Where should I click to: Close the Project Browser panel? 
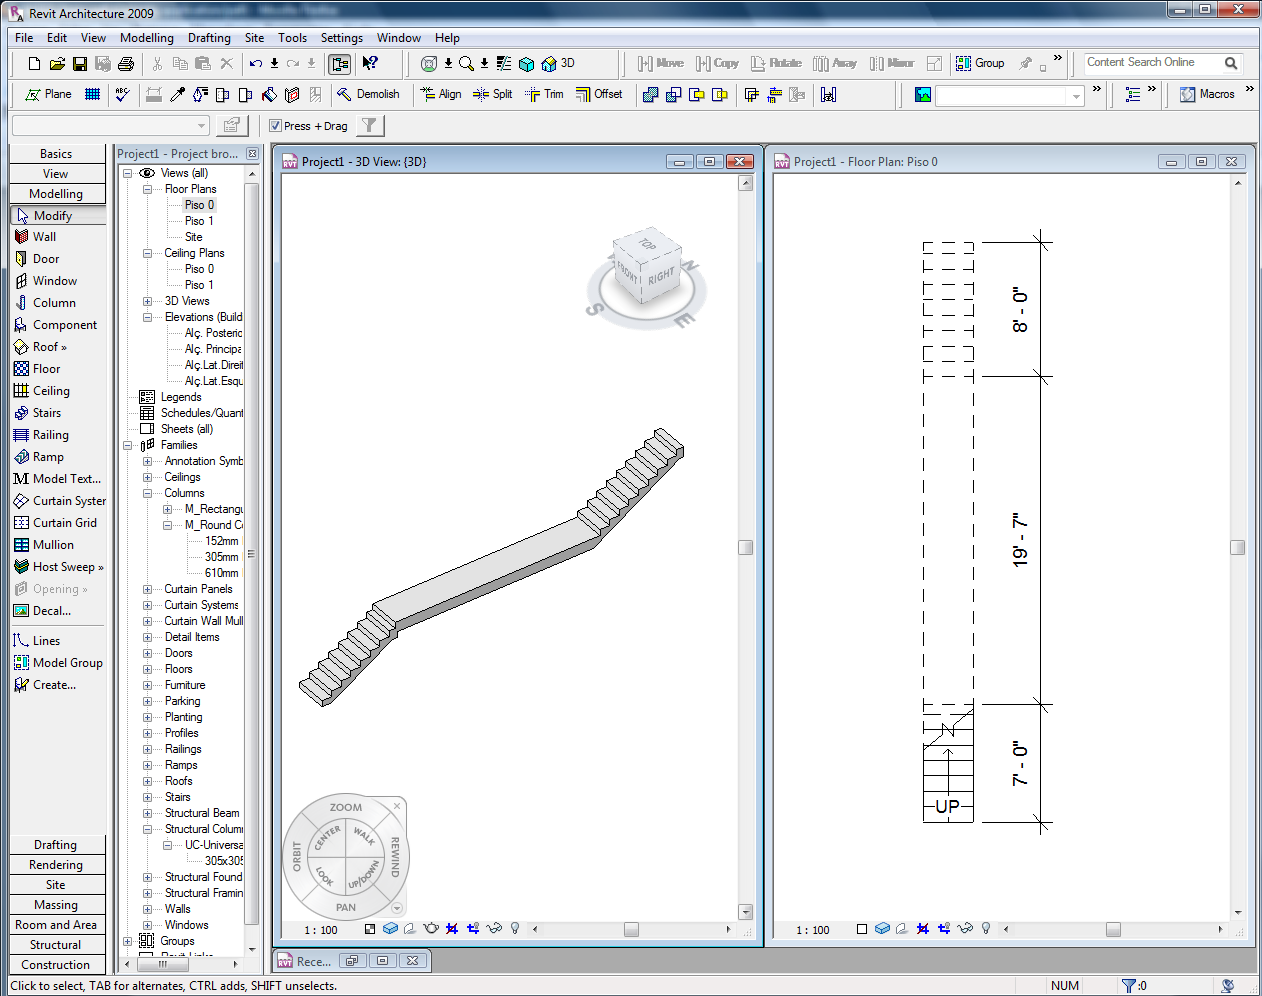(252, 154)
